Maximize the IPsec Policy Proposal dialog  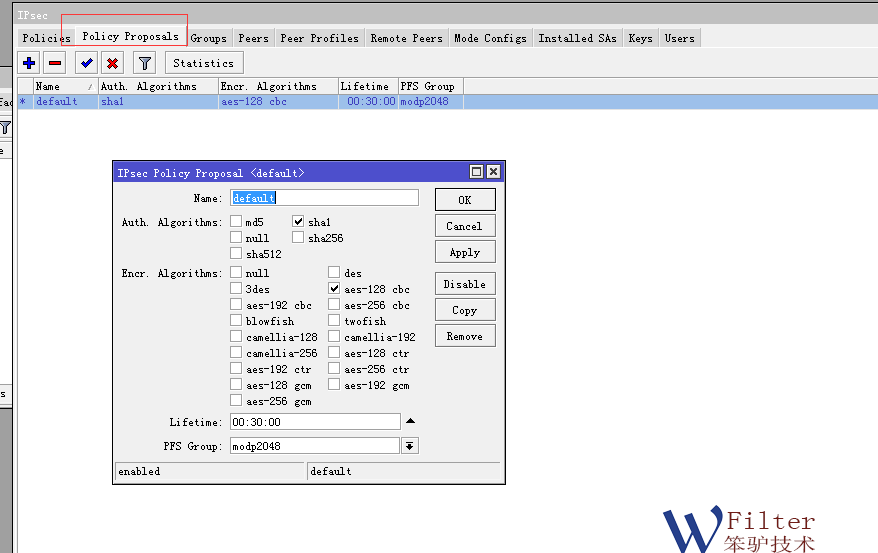pyautogui.click(x=476, y=172)
